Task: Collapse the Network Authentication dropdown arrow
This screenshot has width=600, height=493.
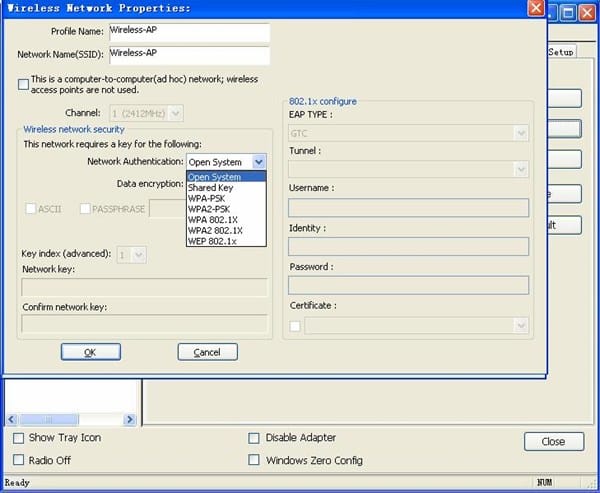Action: point(259,161)
